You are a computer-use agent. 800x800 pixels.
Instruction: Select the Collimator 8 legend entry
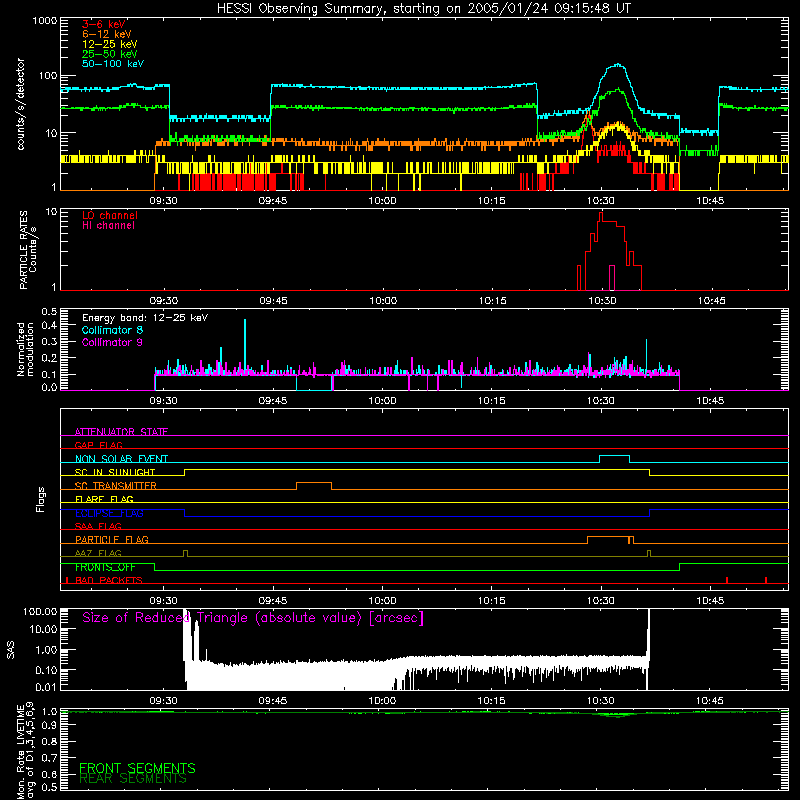point(112,330)
